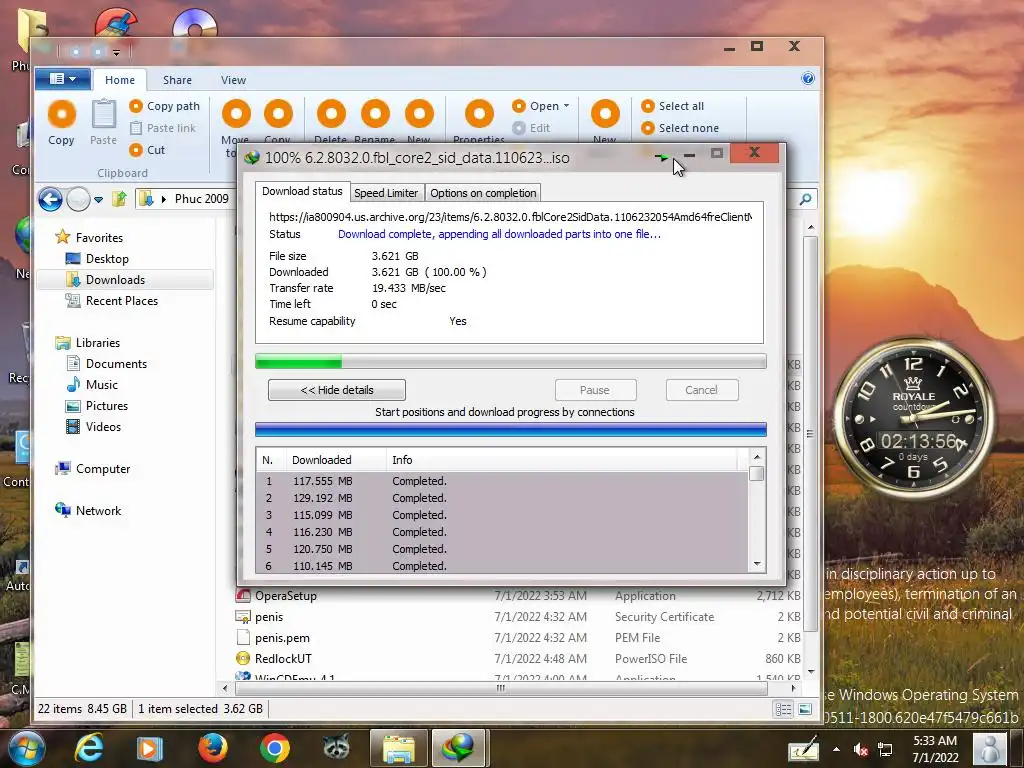The width and height of the screenshot is (1024, 768).
Task: Select Libraries in the navigation pane
Action: tap(88, 342)
